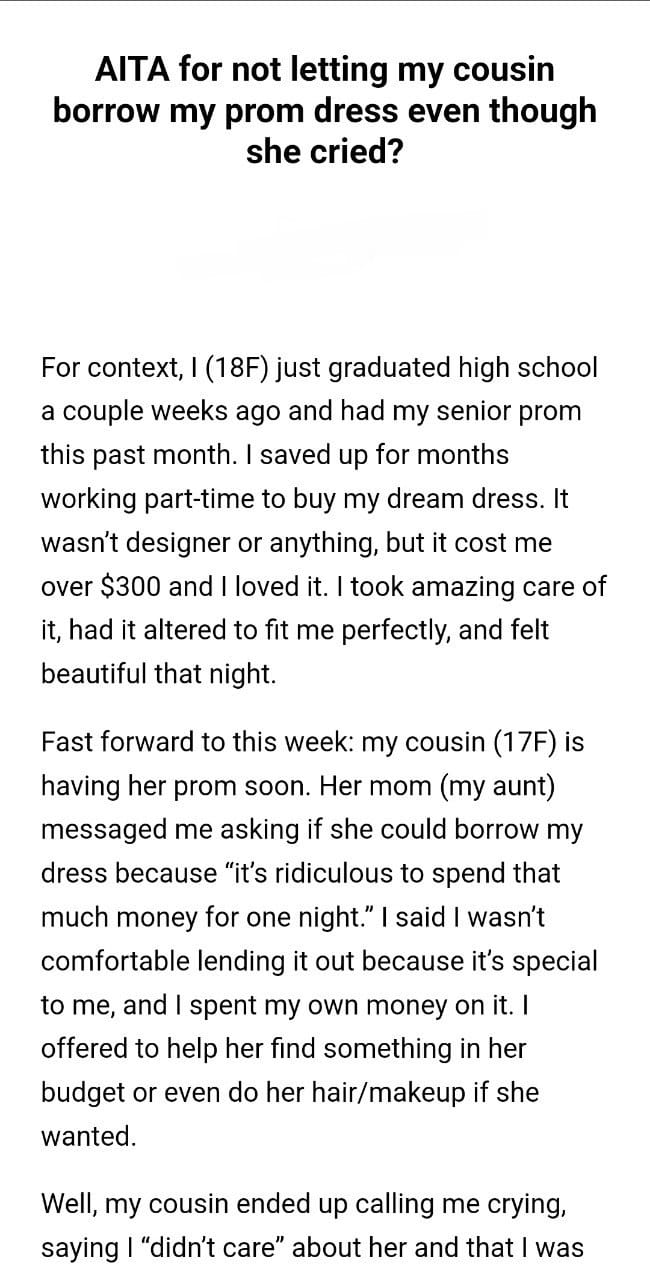This screenshot has width=650, height=1280.
Task: Click "For context" starting the first paragraph
Action: tap(103, 367)
